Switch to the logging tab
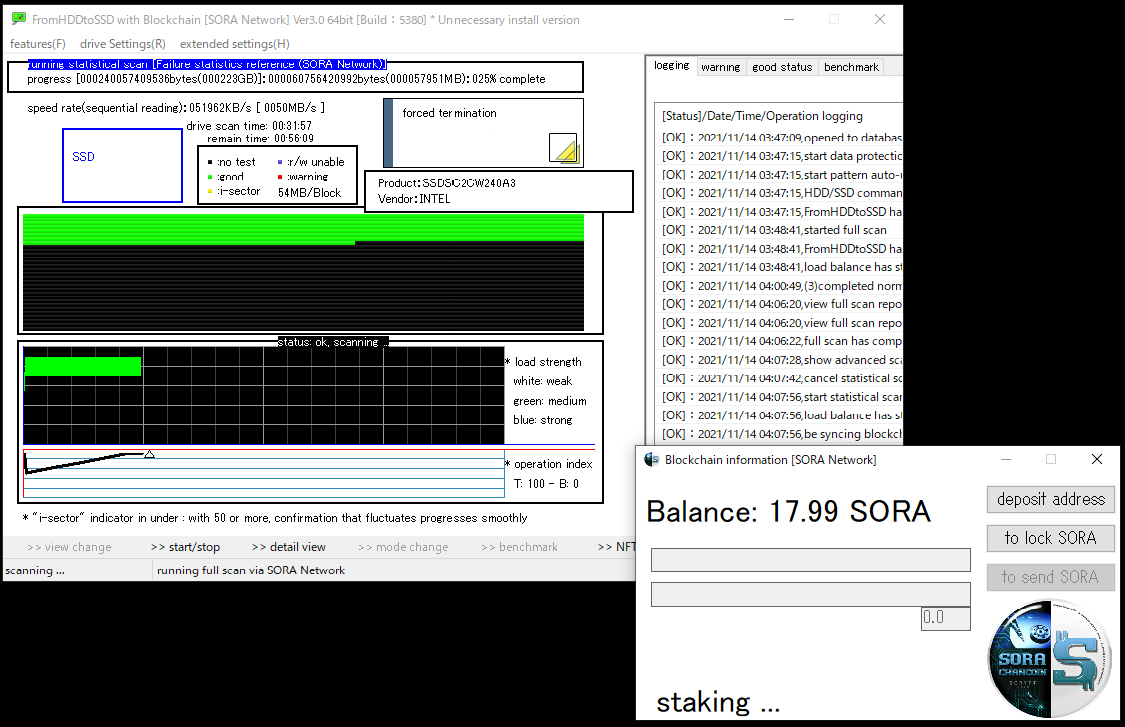 (x=672, y=65)
